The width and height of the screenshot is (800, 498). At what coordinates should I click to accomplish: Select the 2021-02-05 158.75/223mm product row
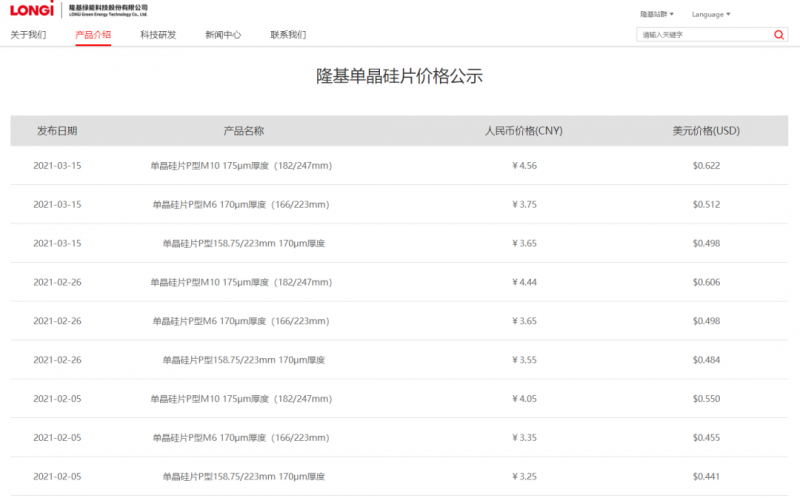[243, 476]
